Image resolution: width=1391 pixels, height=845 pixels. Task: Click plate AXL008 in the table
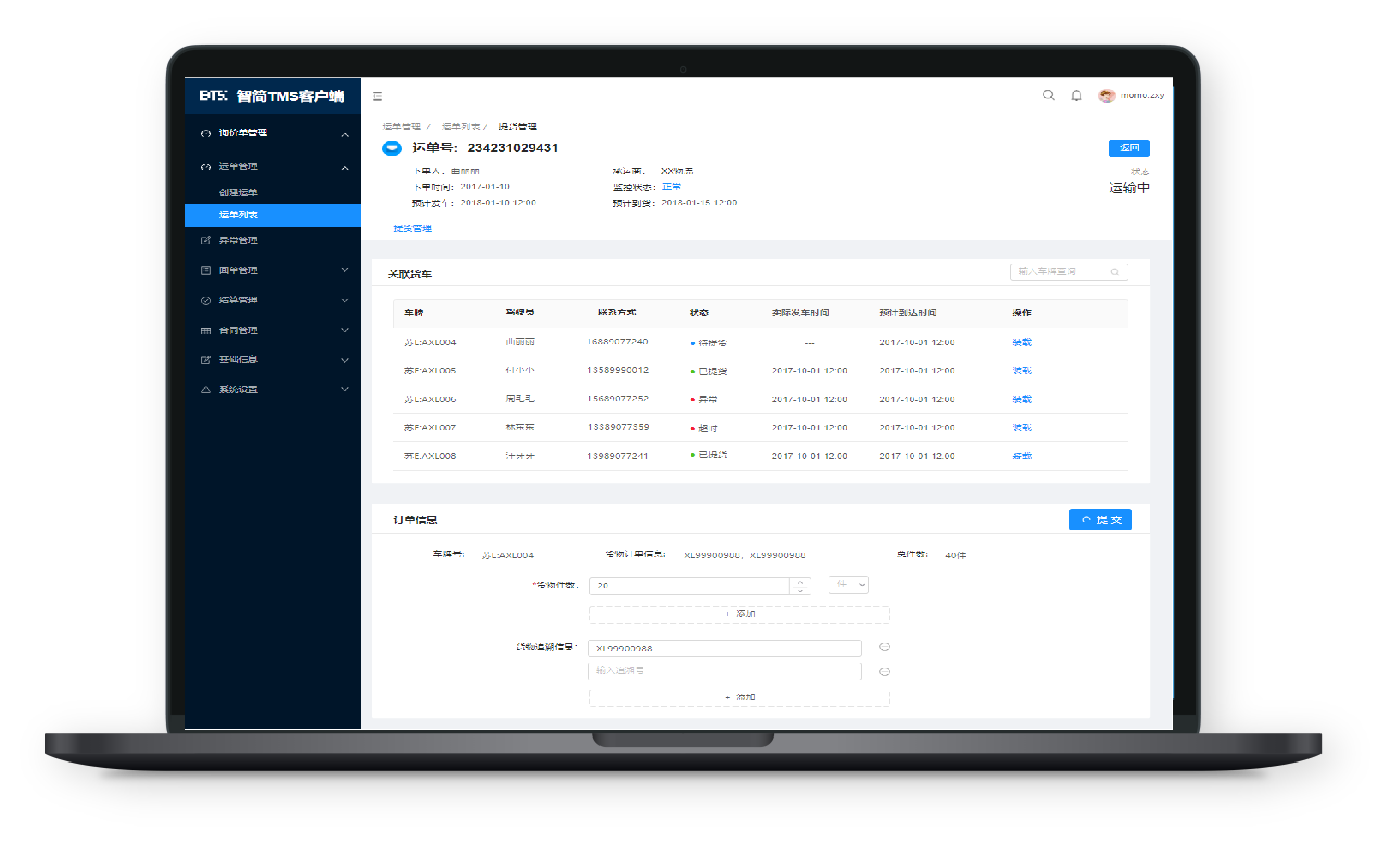coord(430,456)
